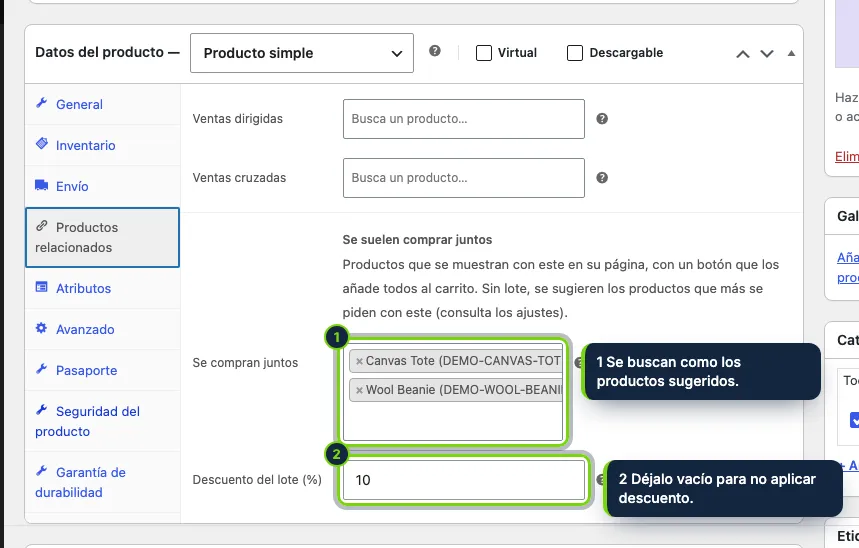This screenshot has height=548, width=859.
Task: Click the wrench icon beside Pasaporte
Action: 42,369
